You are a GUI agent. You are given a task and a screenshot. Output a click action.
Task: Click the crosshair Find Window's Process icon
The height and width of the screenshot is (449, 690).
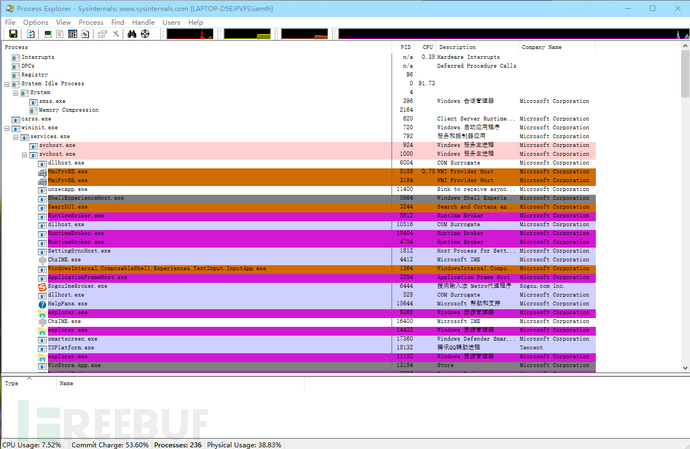145,34
